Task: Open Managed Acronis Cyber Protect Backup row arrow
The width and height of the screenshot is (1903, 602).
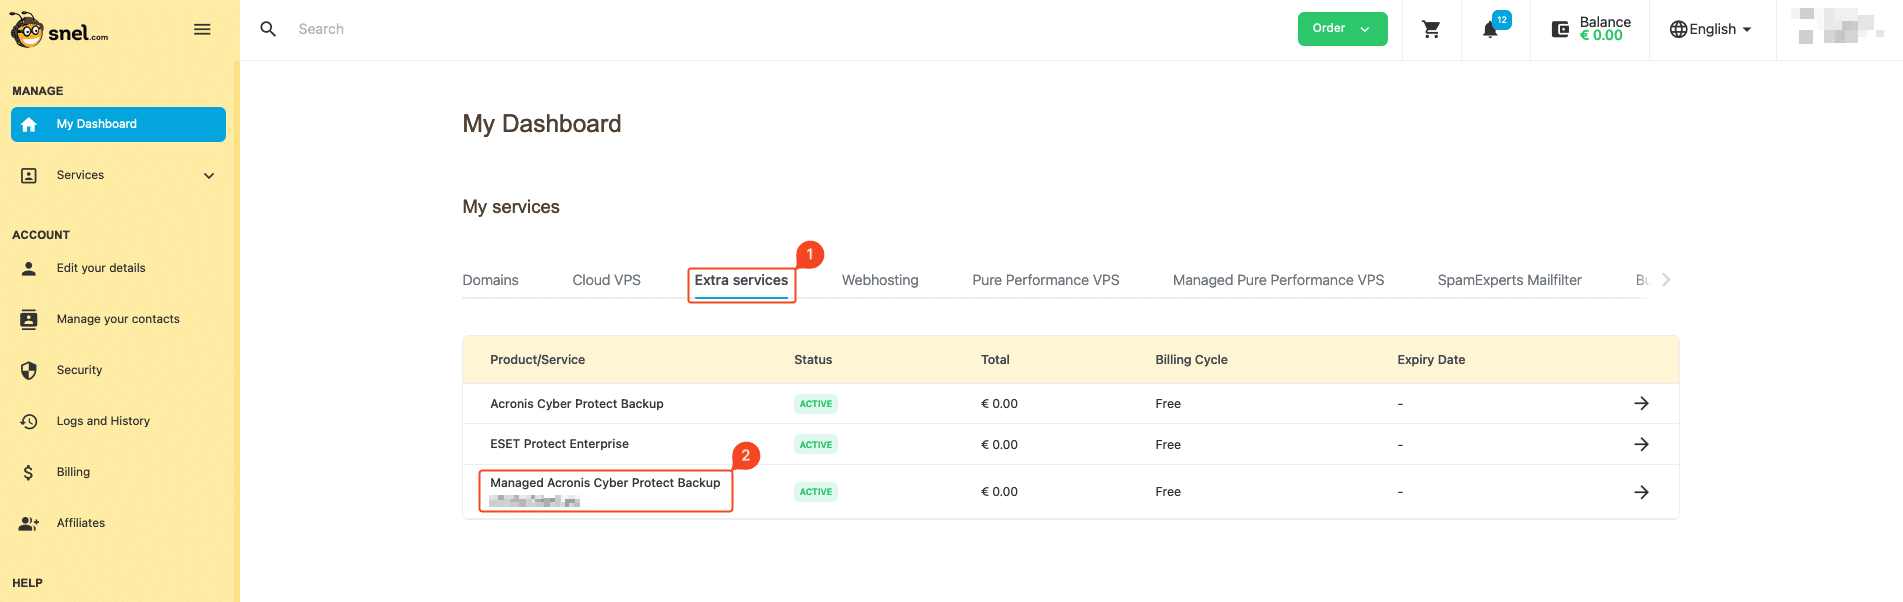Action: (1641, 492)
